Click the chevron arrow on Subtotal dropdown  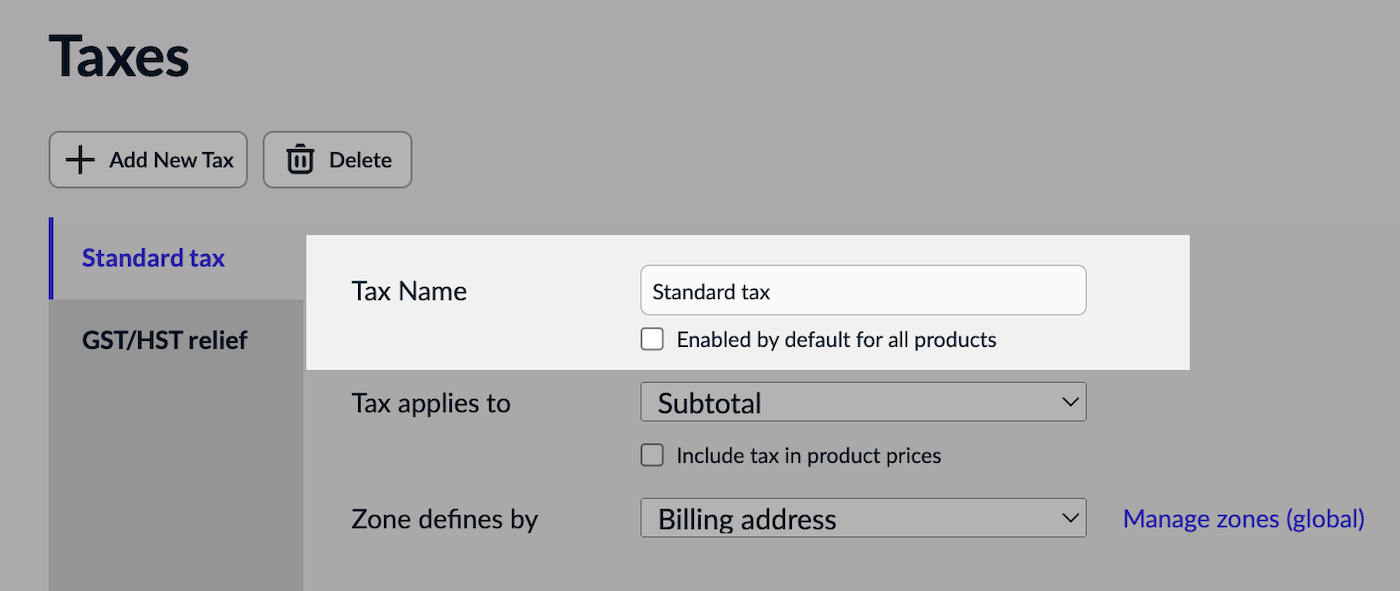point(1069,403)
